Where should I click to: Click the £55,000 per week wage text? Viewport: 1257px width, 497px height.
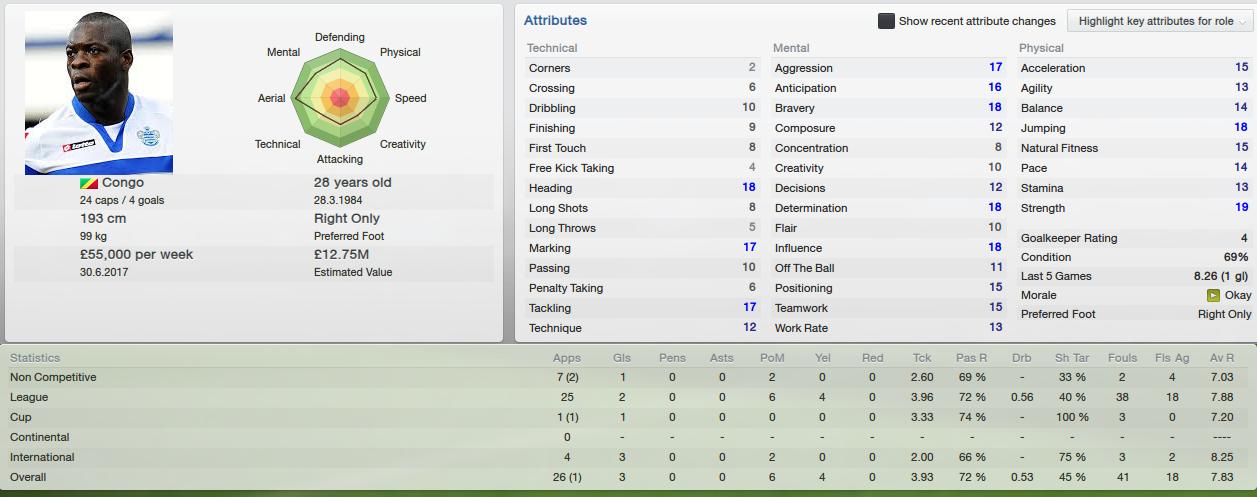tap(137, 254)
